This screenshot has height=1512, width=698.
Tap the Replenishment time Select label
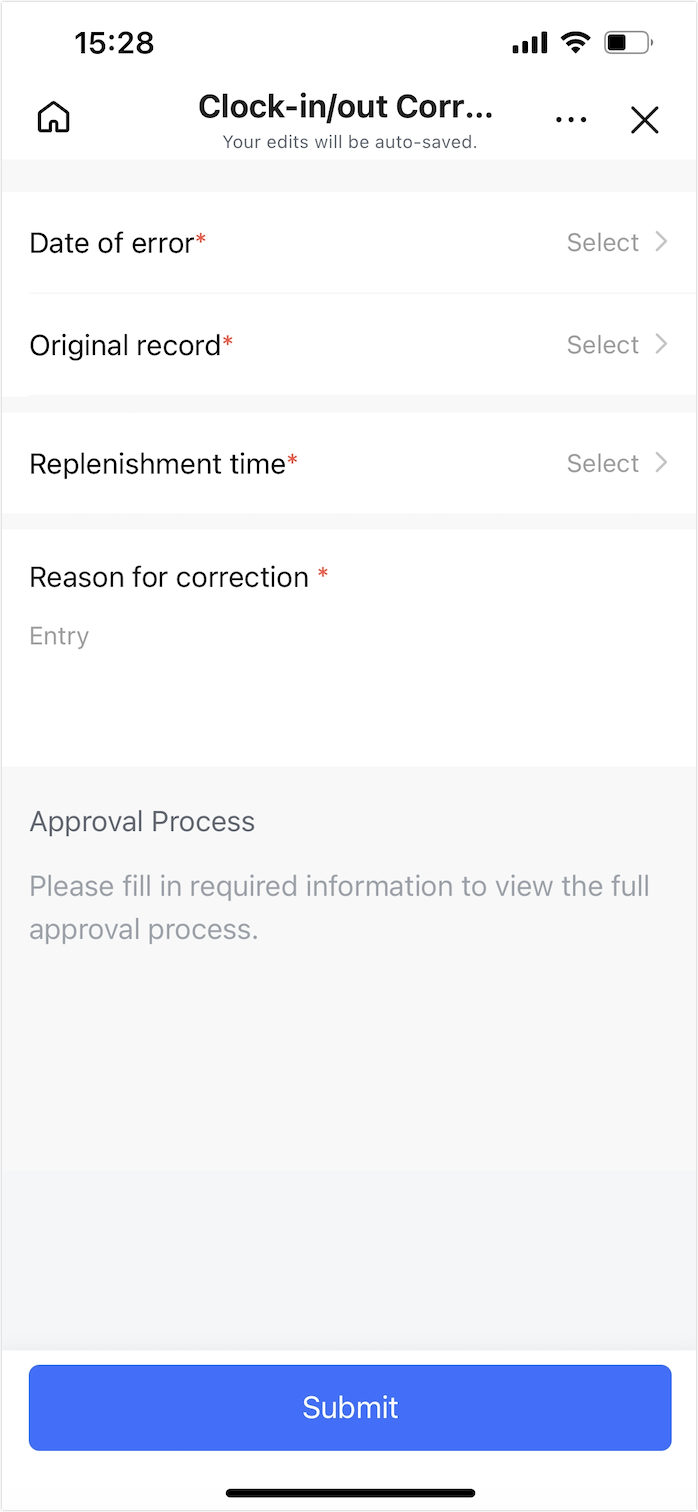[x=603, y=463]
